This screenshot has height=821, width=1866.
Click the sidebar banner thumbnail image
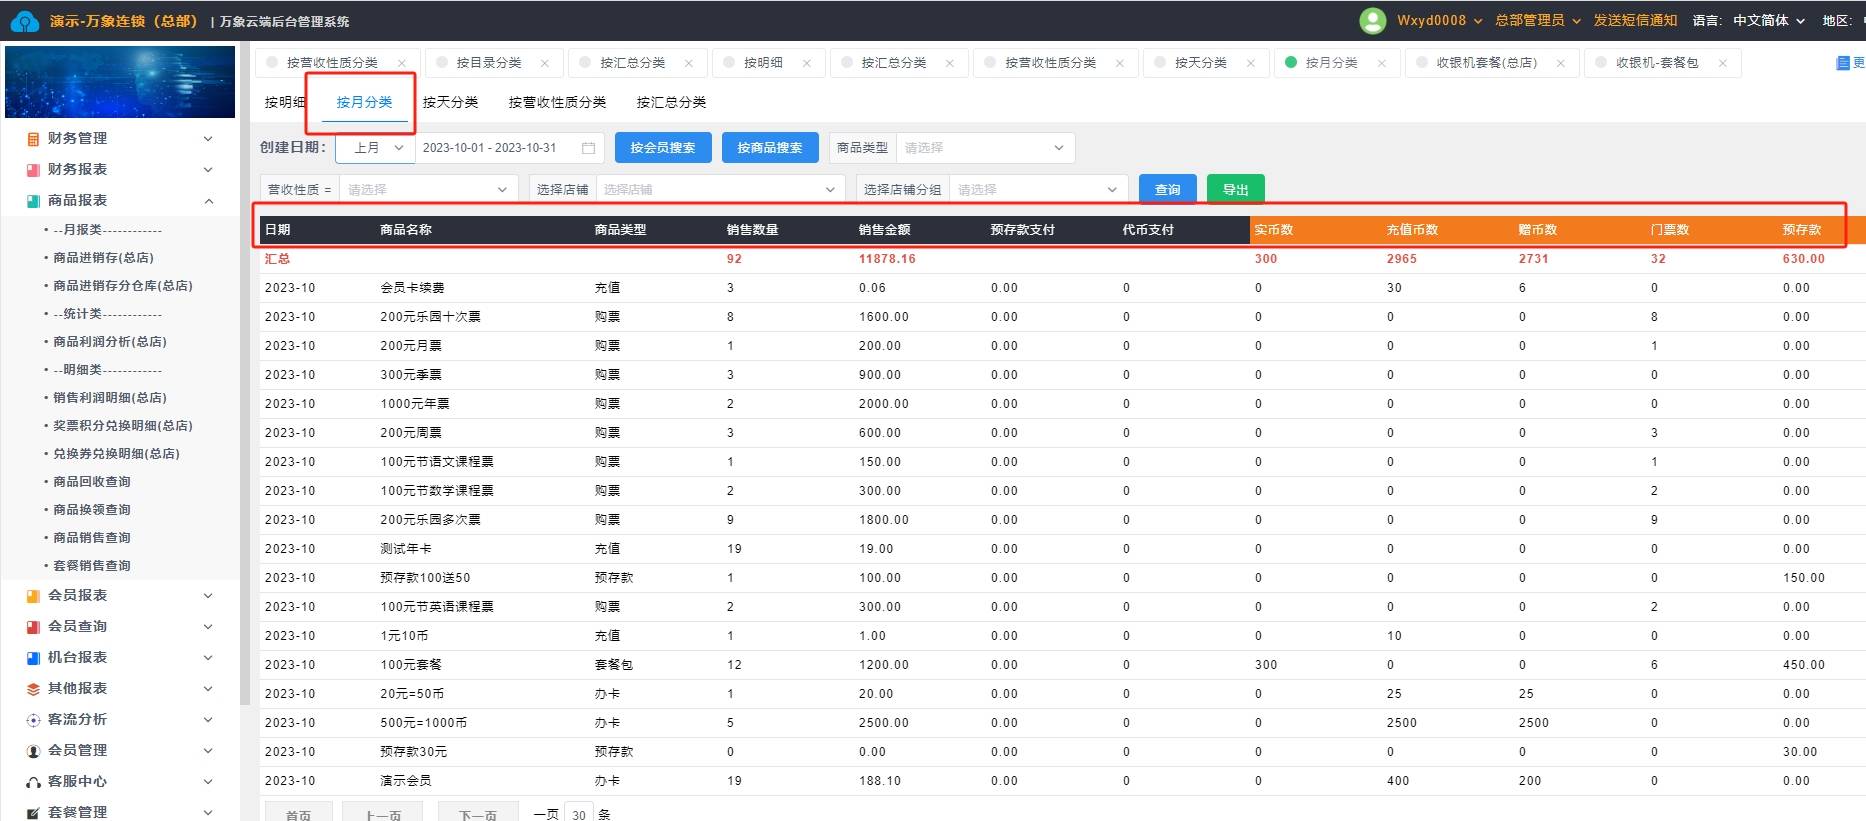point(120,82)
